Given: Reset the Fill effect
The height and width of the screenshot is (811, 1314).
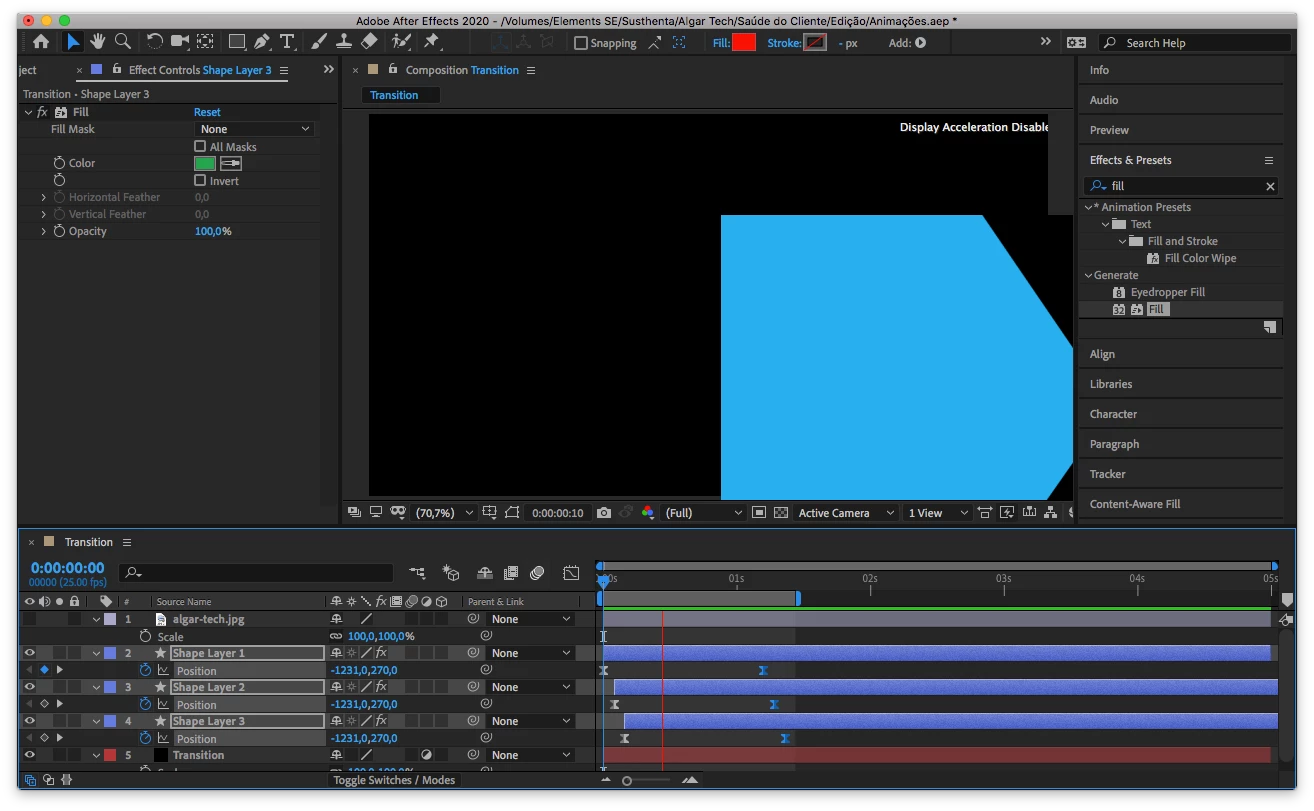Looking at the screenshot, I should [207, 112].
